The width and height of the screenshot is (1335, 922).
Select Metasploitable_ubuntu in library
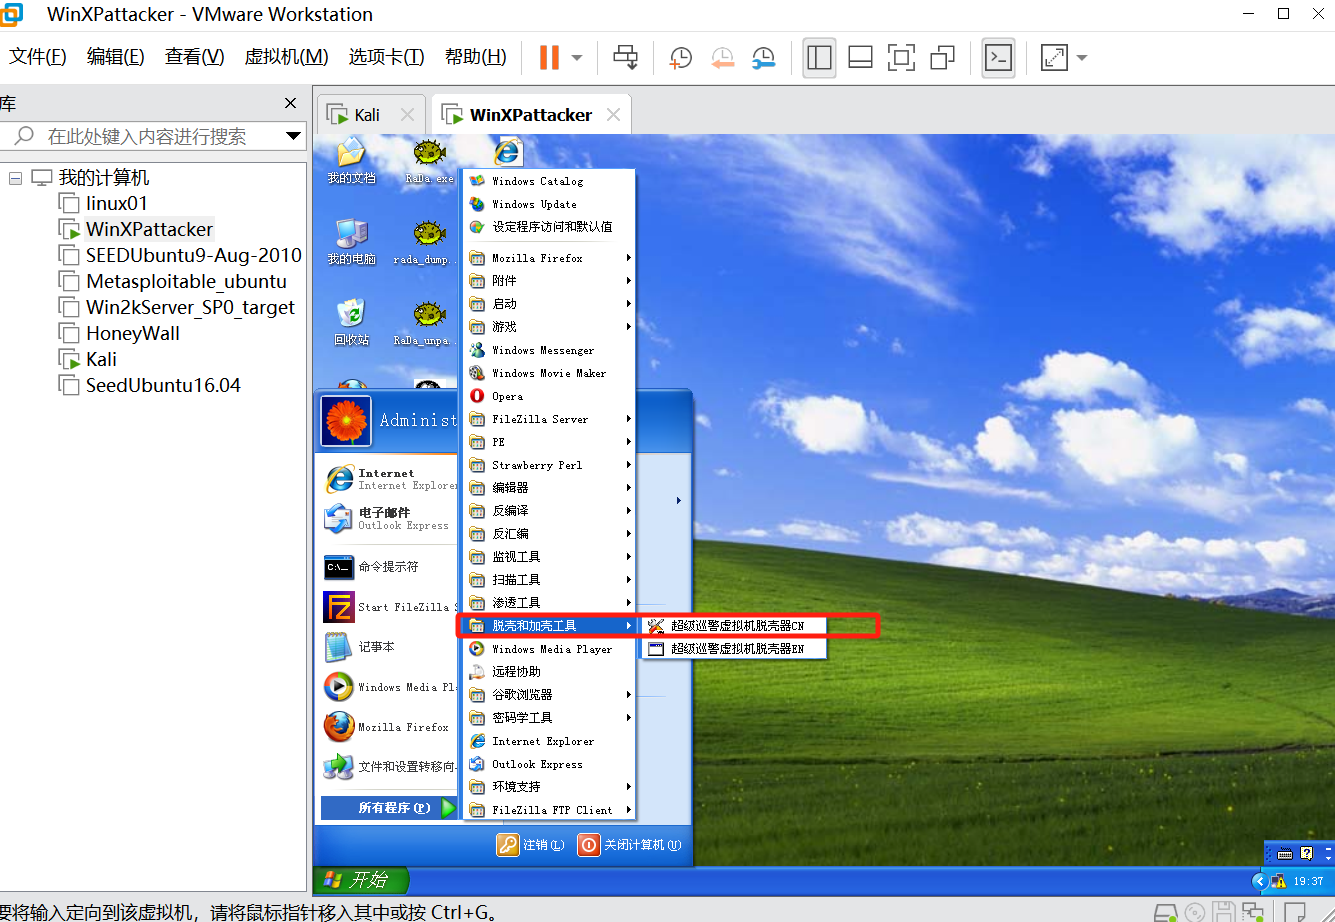186,281
